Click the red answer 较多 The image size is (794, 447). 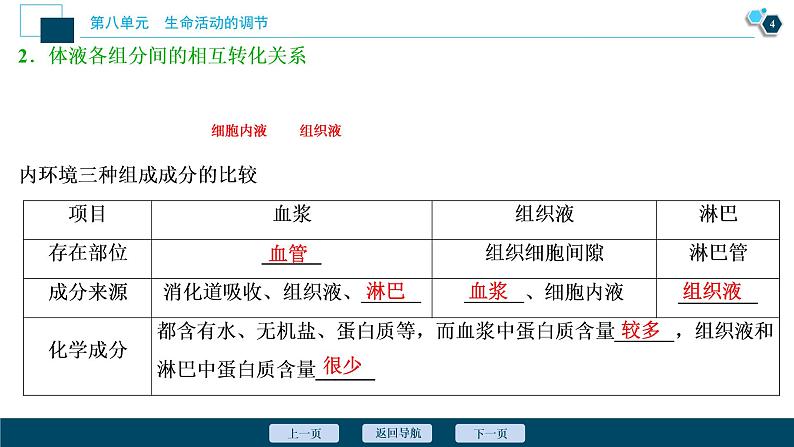point(641,330)
